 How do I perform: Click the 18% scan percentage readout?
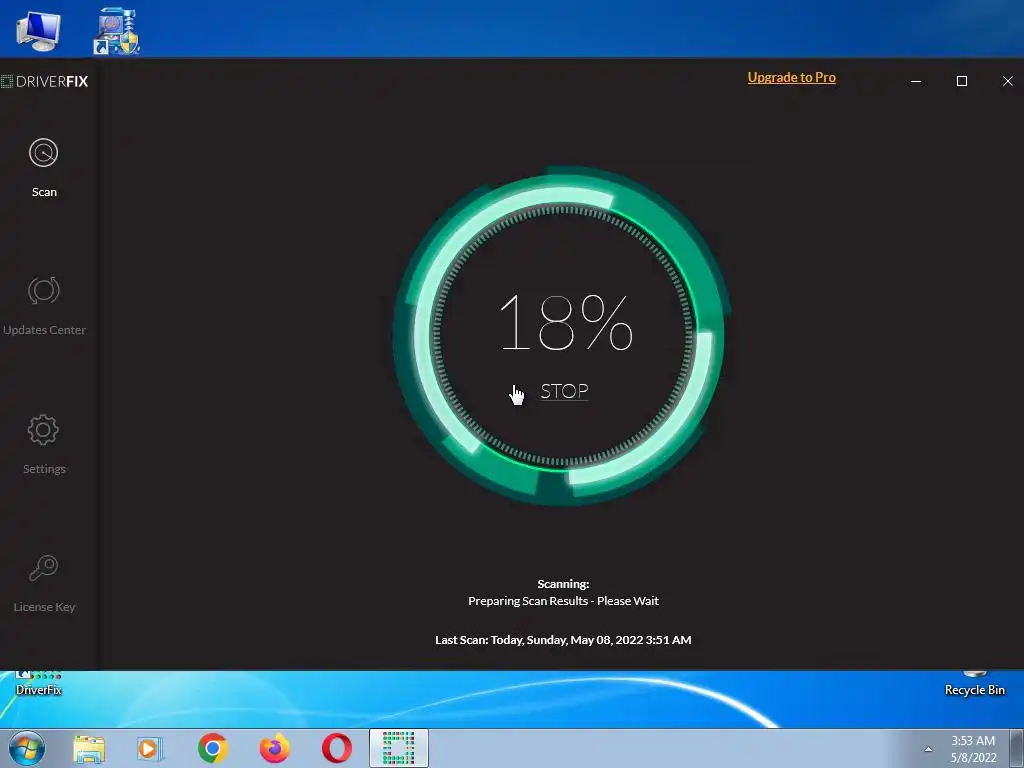566,322
